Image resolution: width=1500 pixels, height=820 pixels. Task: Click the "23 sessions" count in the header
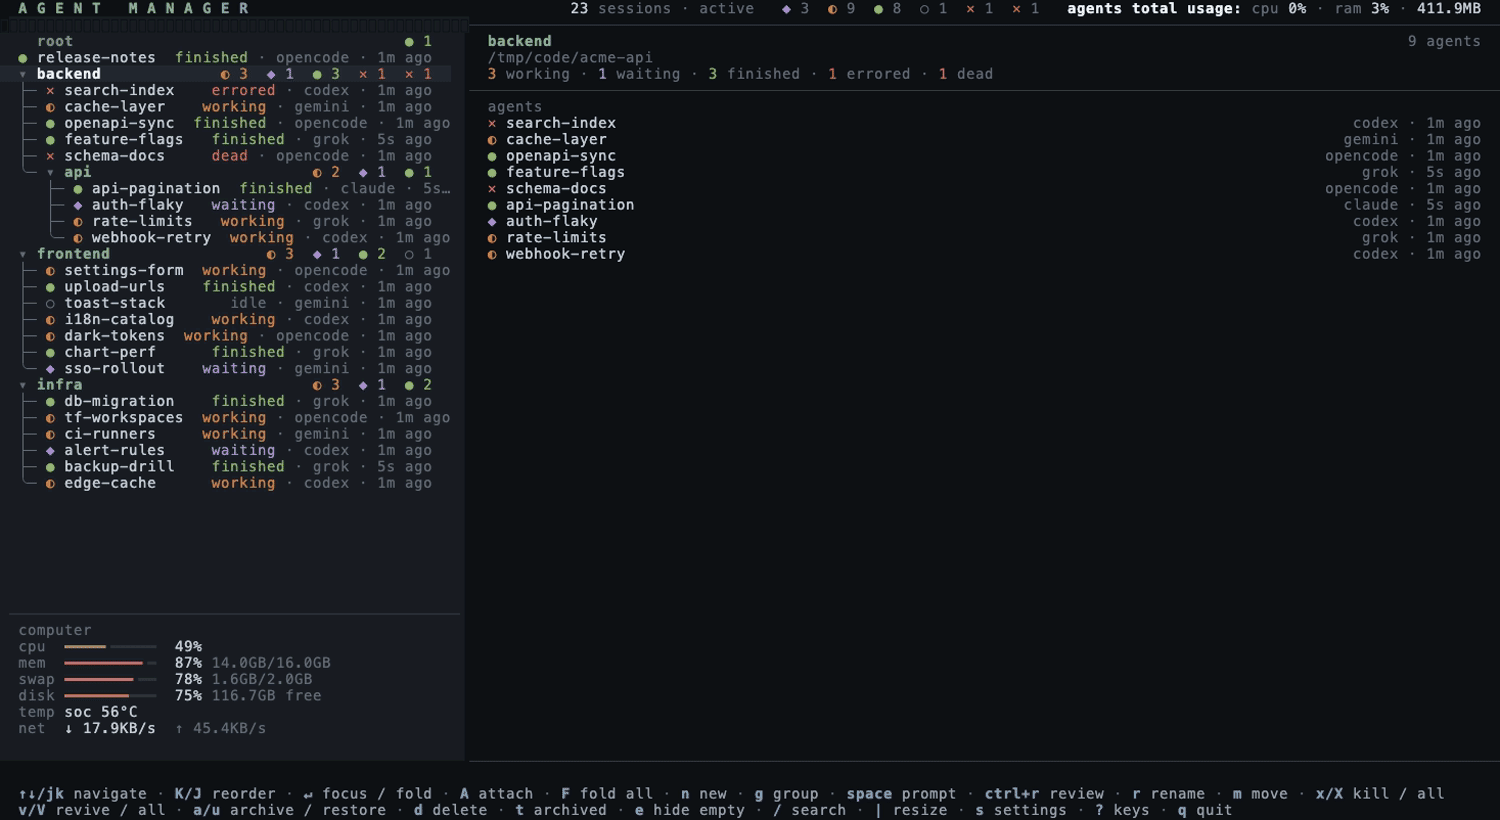pyautogui.click(x=620, y=9)
